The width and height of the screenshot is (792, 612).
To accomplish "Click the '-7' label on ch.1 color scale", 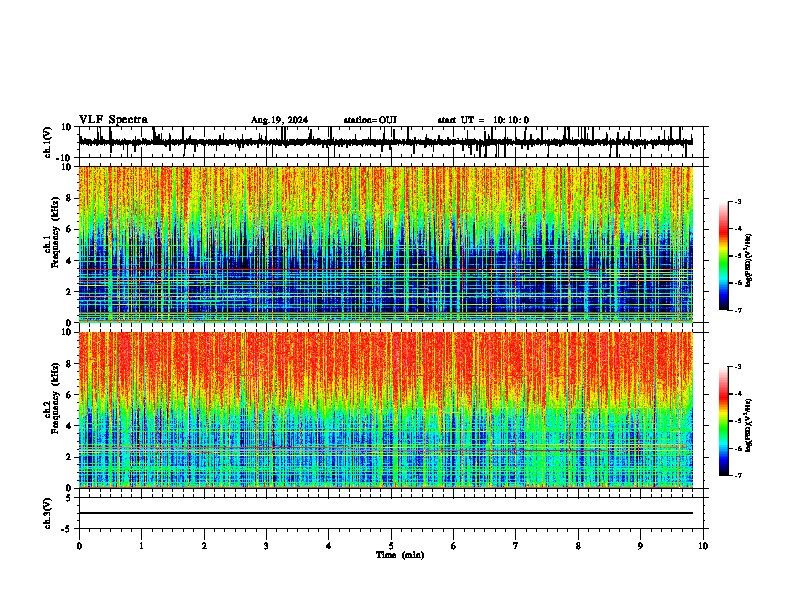I will pyautogui.click(x=737, y=310).
